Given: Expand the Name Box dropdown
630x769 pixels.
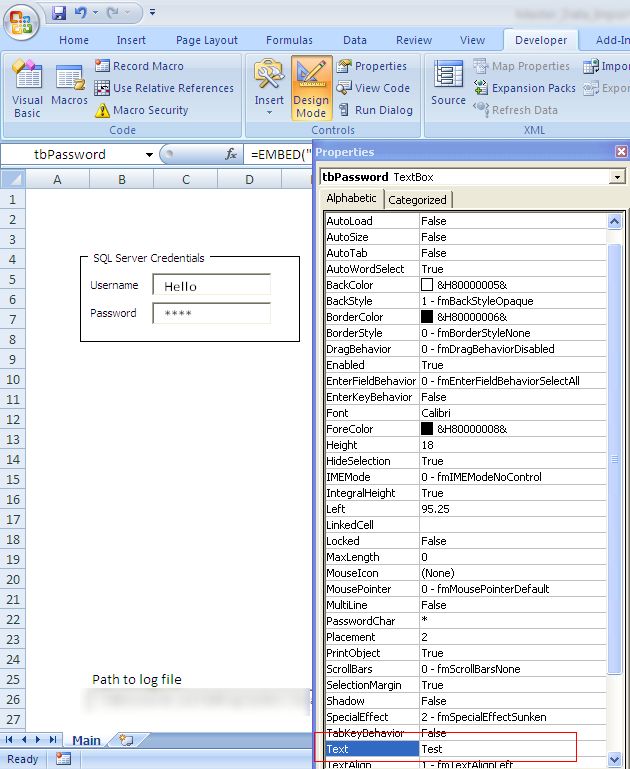Looking at the screenshot, I should click(x=149, y=155).
